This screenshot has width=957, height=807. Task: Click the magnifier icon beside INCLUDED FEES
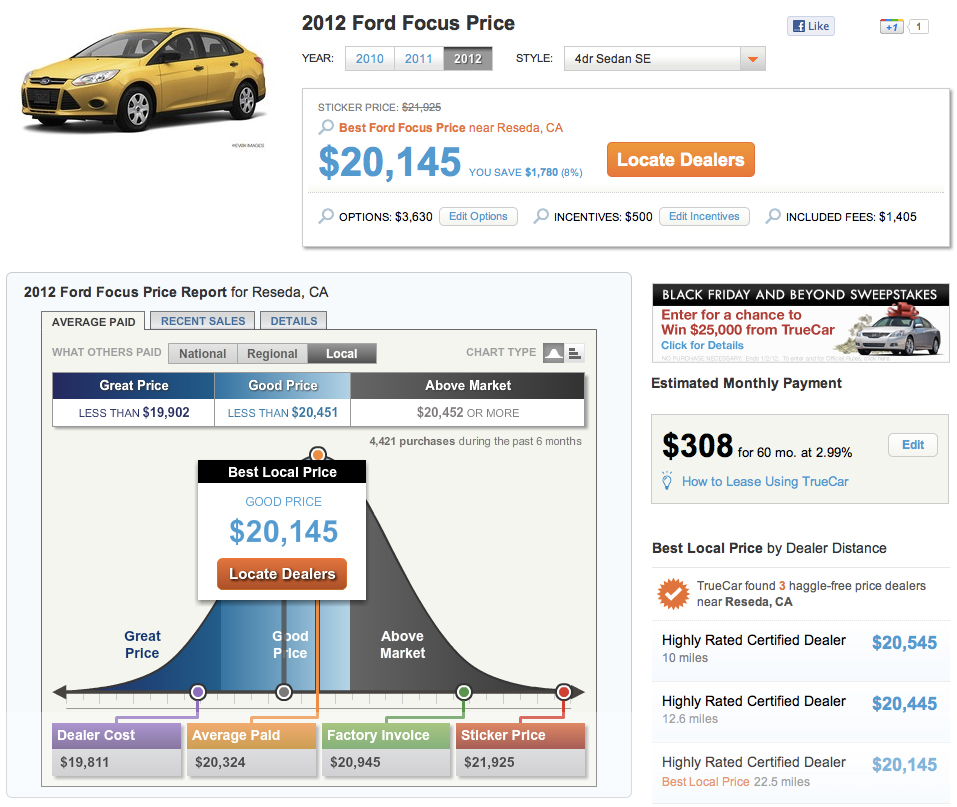773,216
